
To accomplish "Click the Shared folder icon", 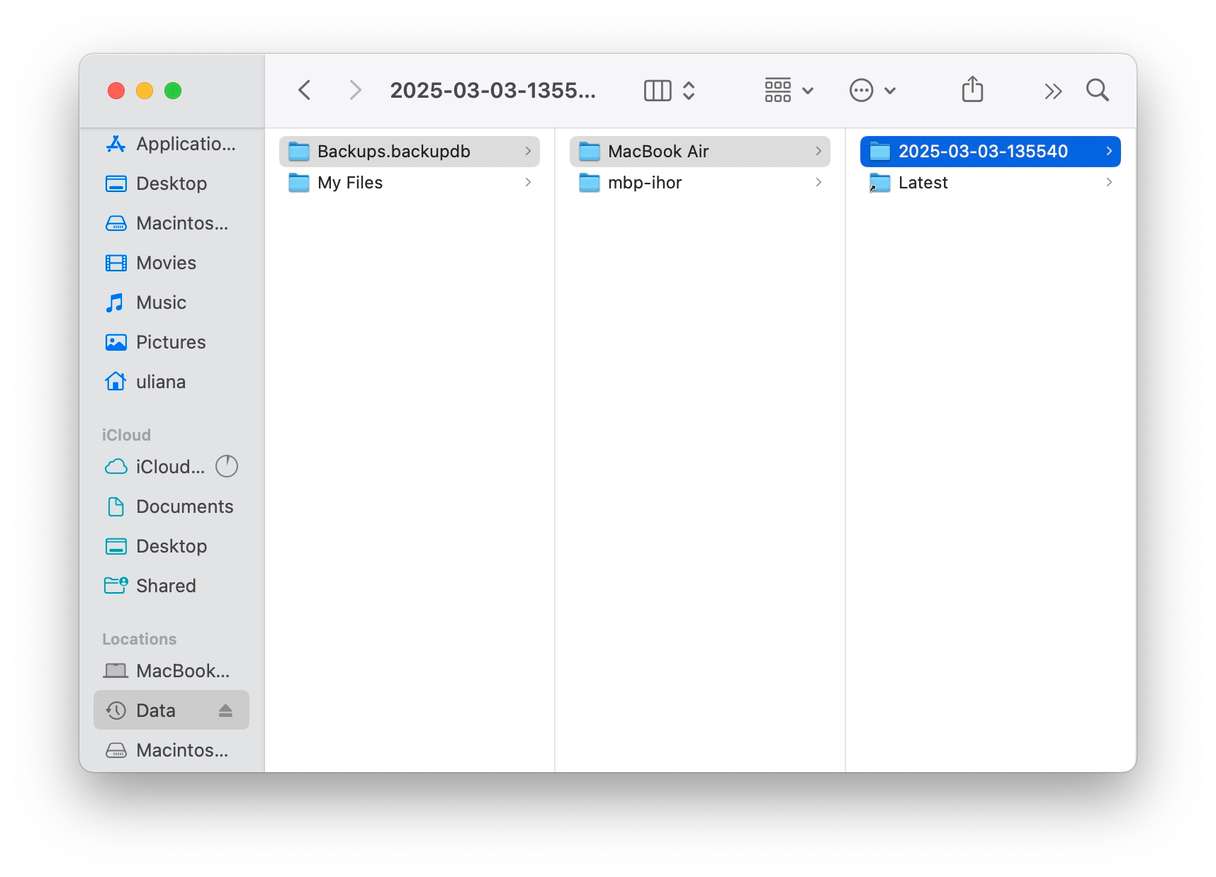I will tap(116, 586).
